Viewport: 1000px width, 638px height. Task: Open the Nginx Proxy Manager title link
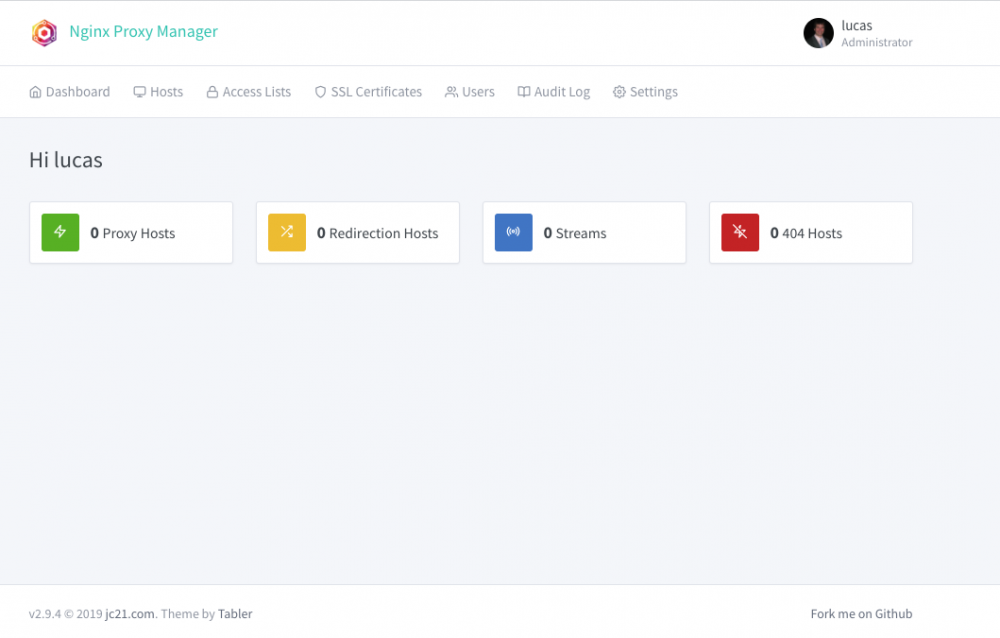click(x=143, y=31)
